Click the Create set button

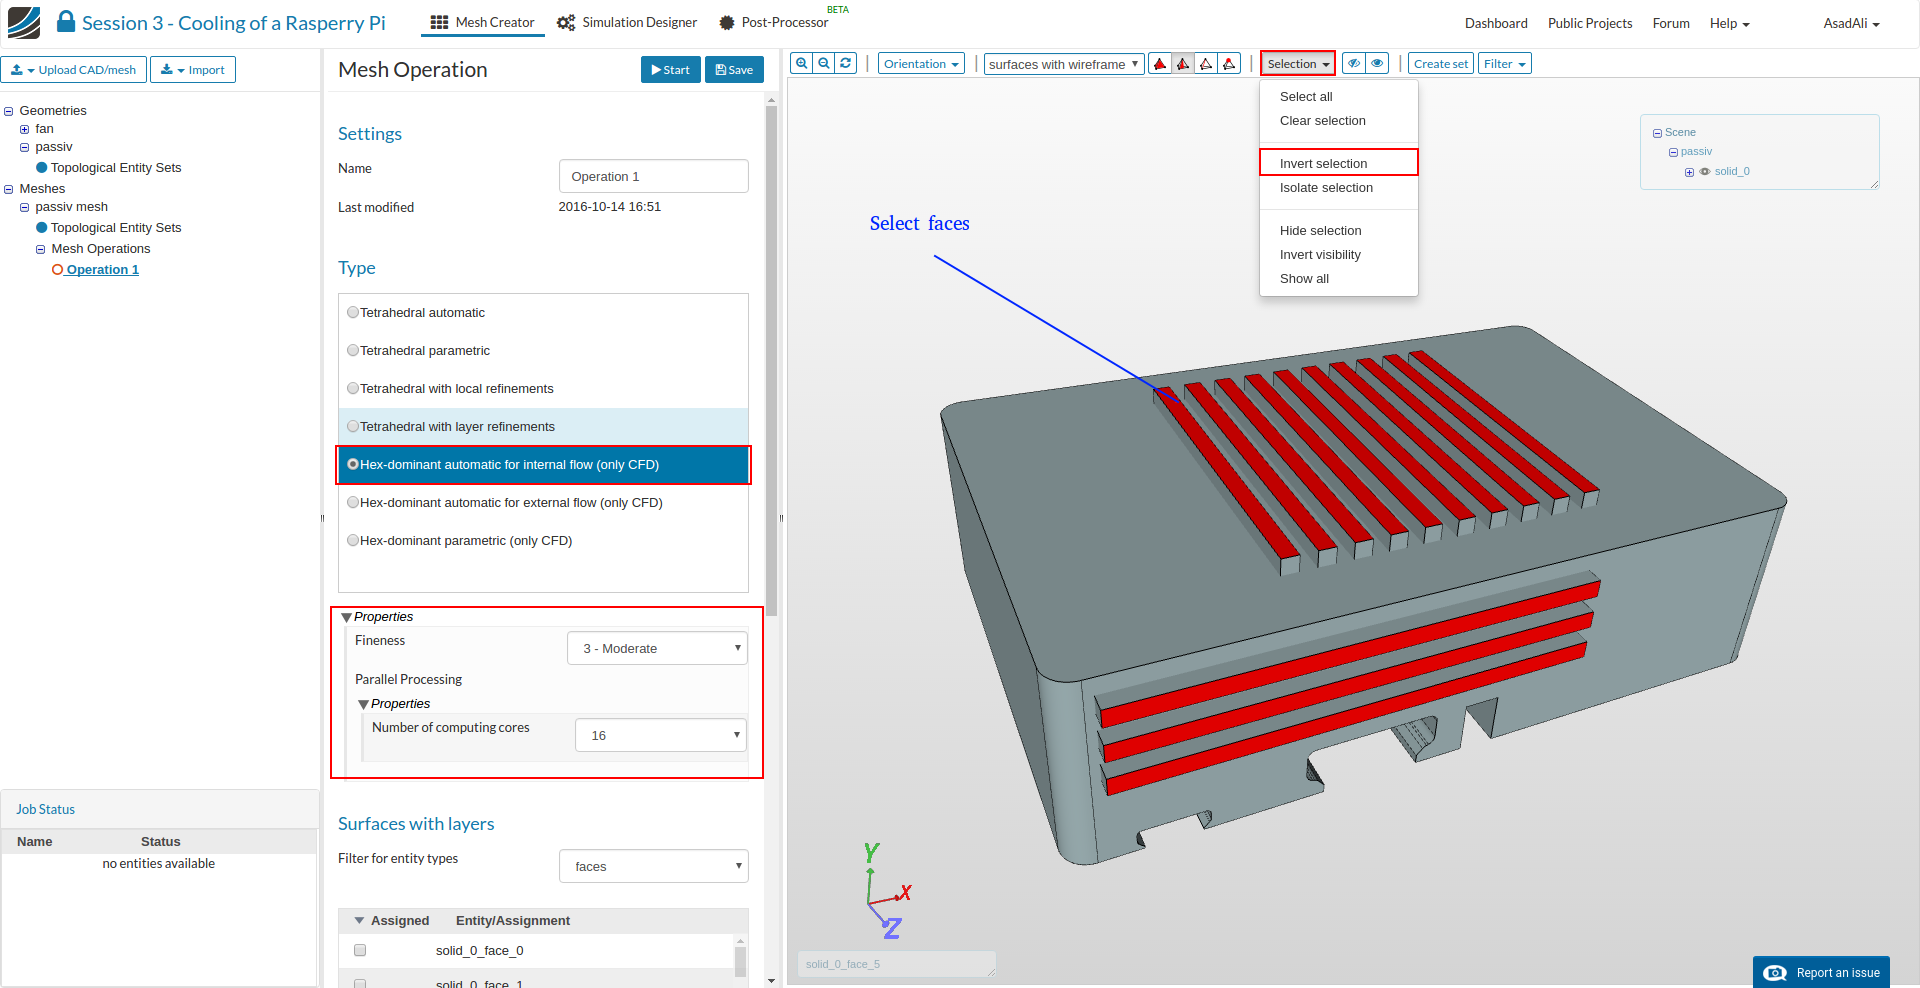(1440, 64)
